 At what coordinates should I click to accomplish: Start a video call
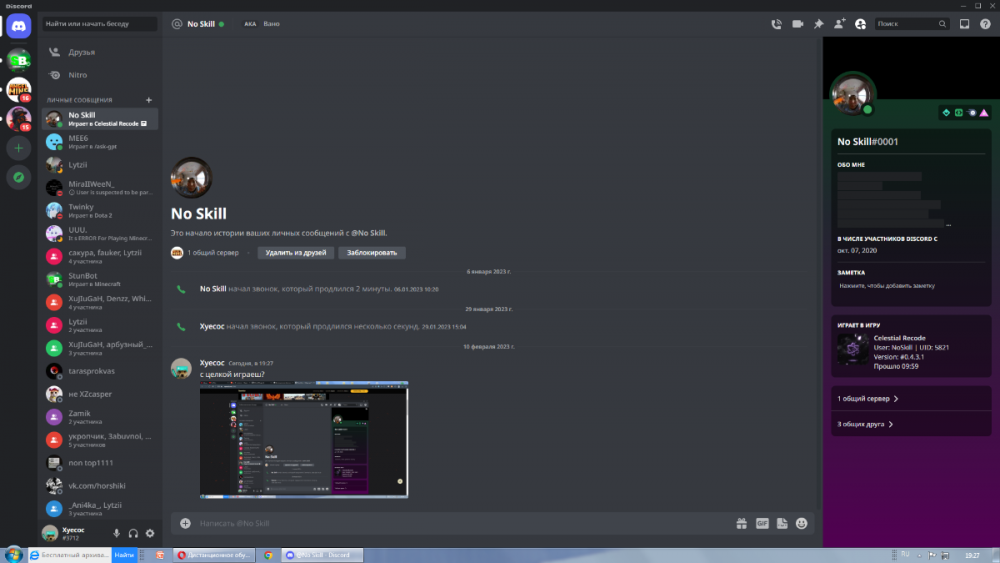(798, 24)
